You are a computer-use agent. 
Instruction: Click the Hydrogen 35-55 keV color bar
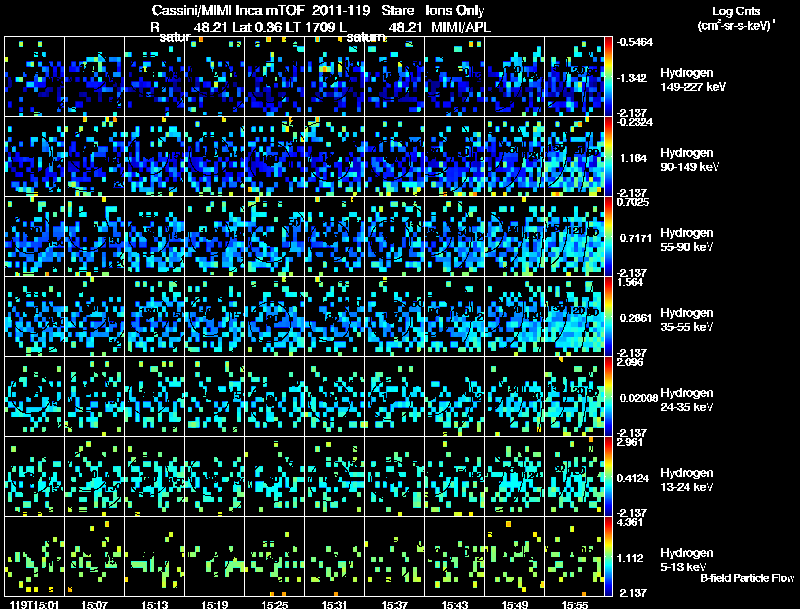609,316
